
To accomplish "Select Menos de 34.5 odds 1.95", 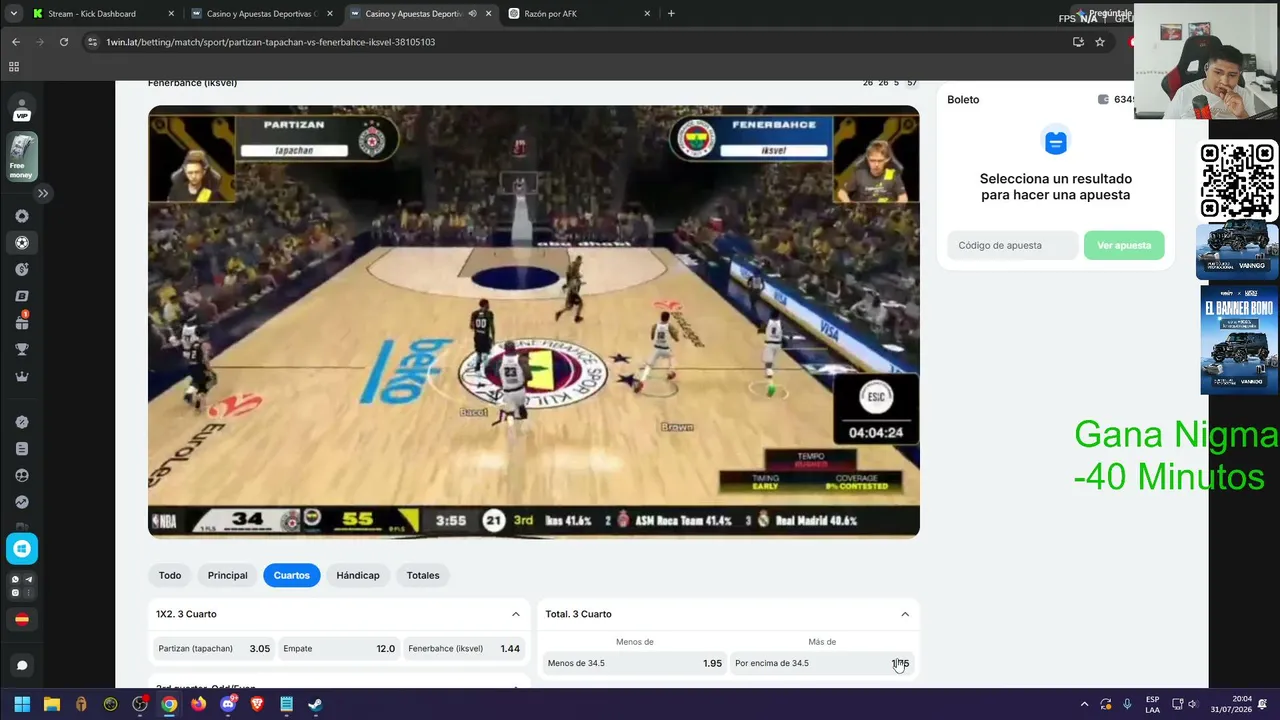I will pos(634,663).
